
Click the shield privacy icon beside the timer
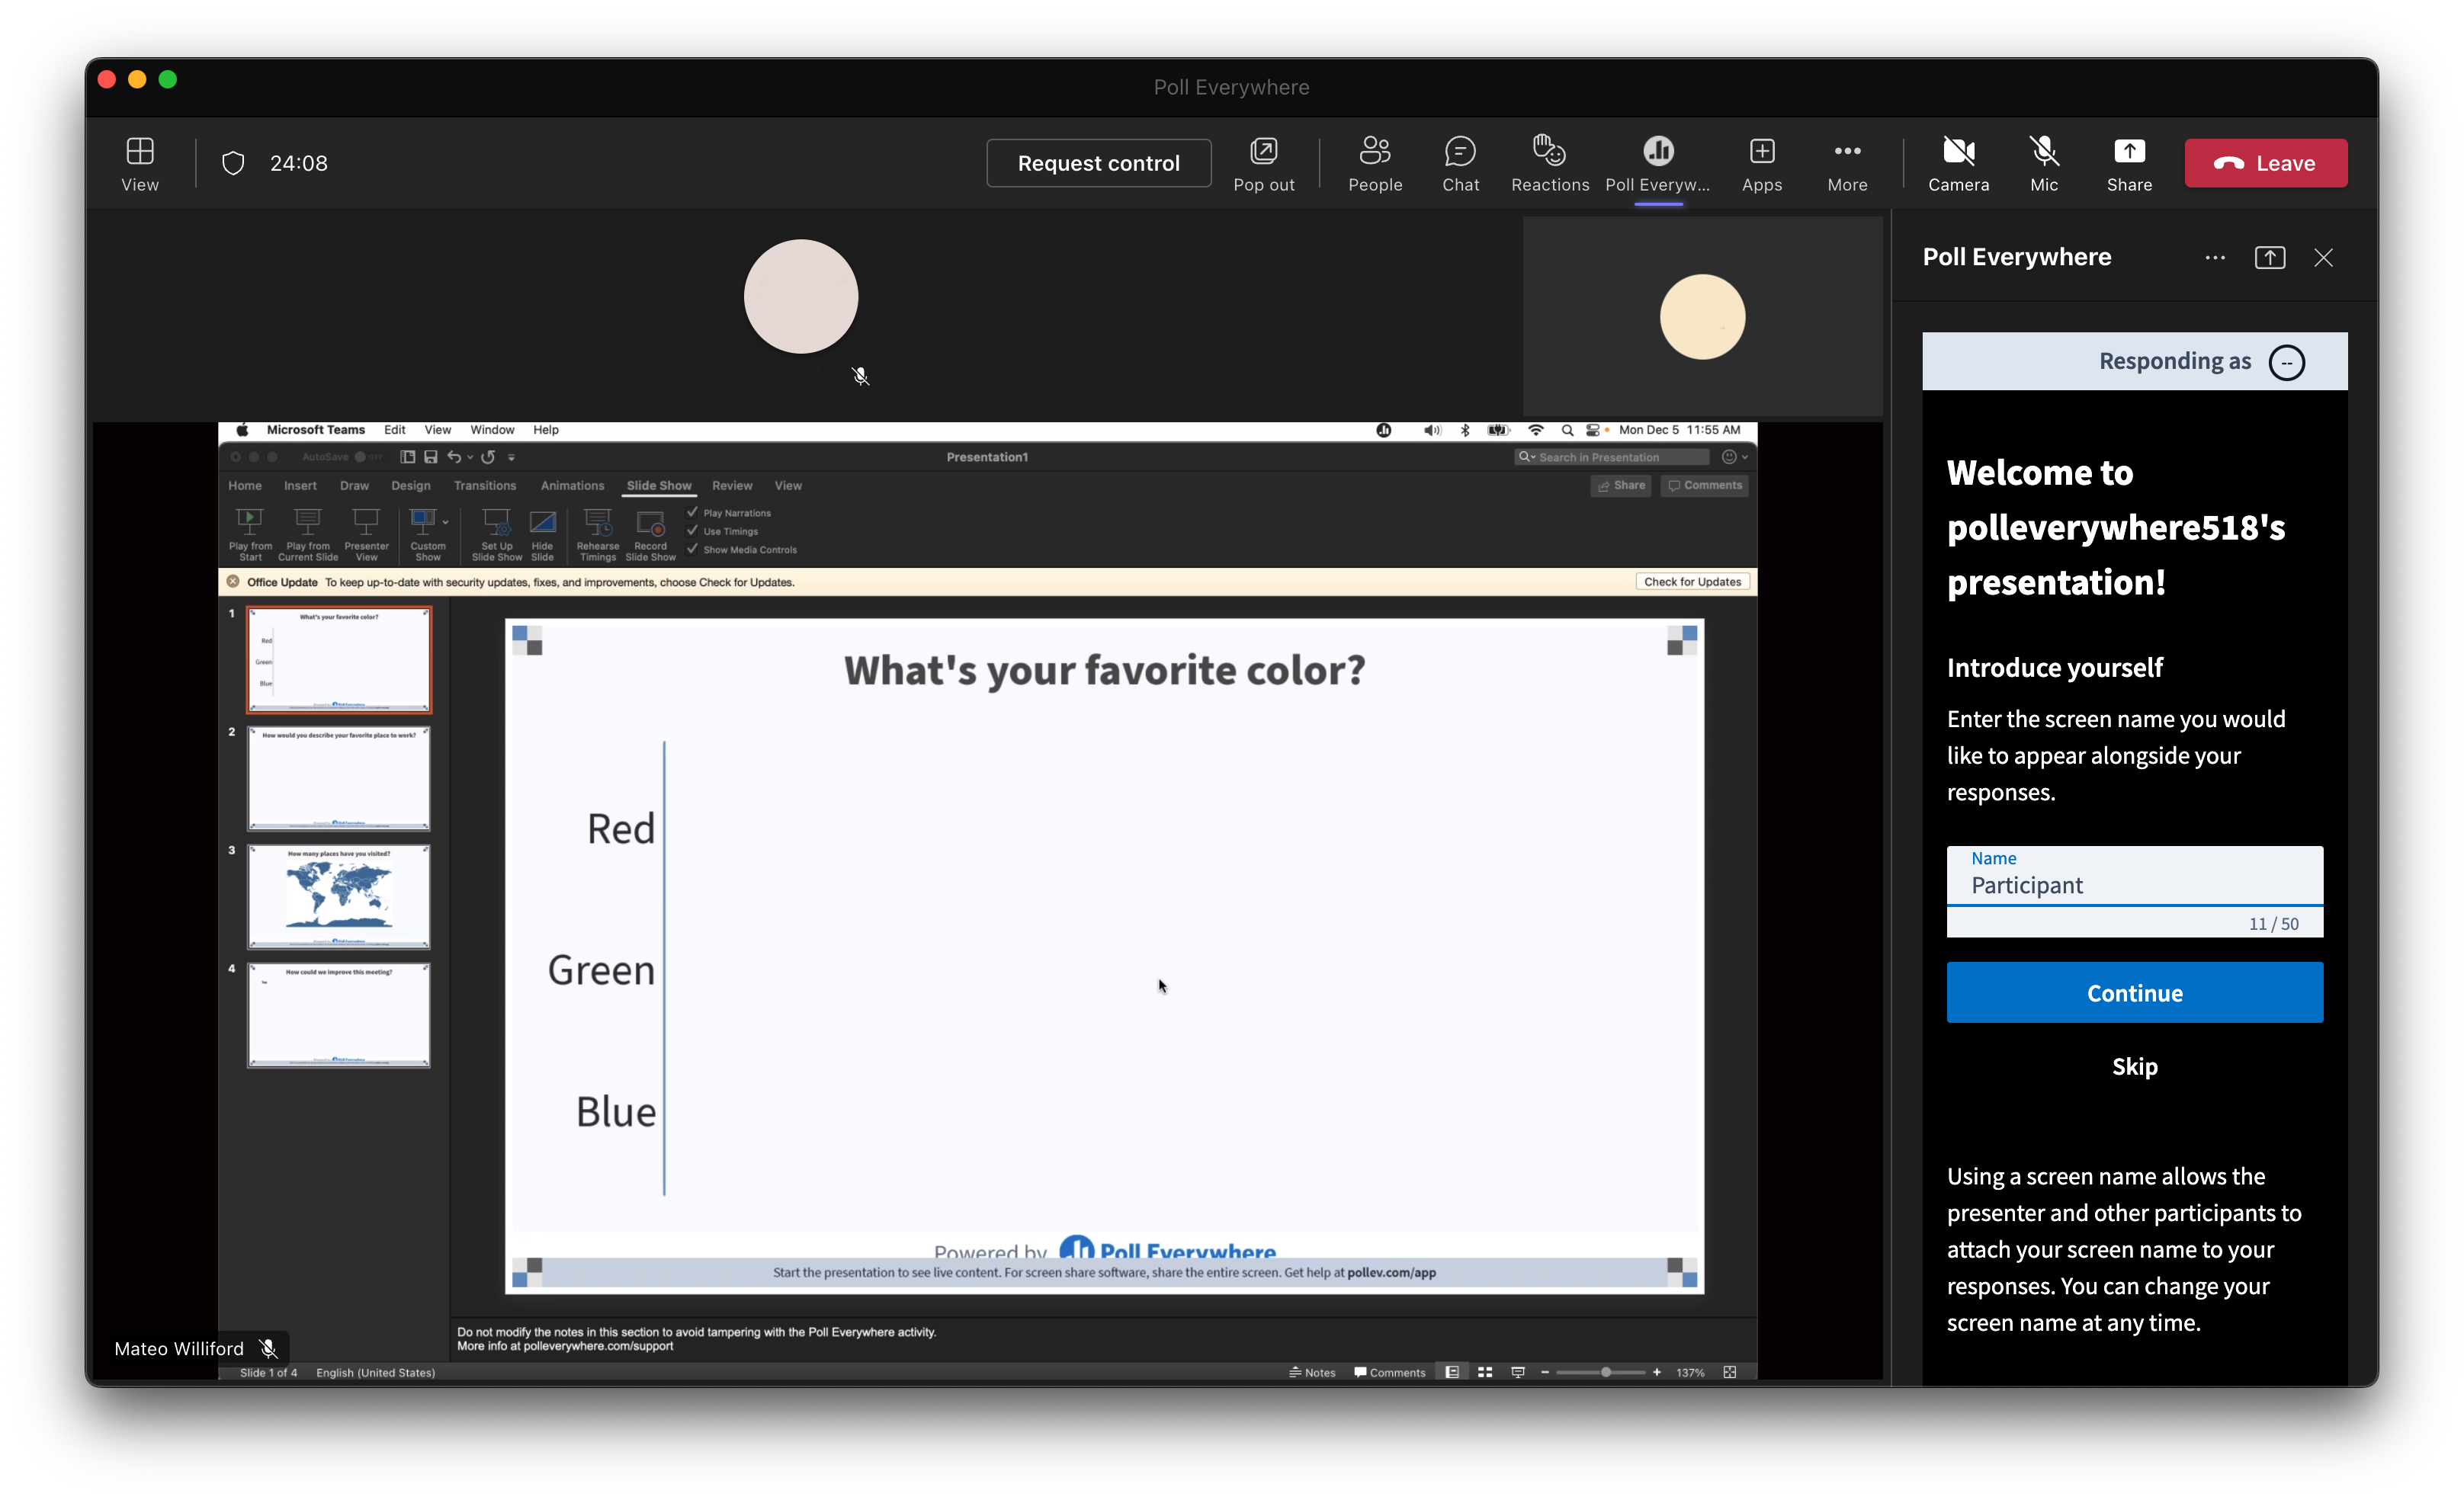[x=233, y=163]
